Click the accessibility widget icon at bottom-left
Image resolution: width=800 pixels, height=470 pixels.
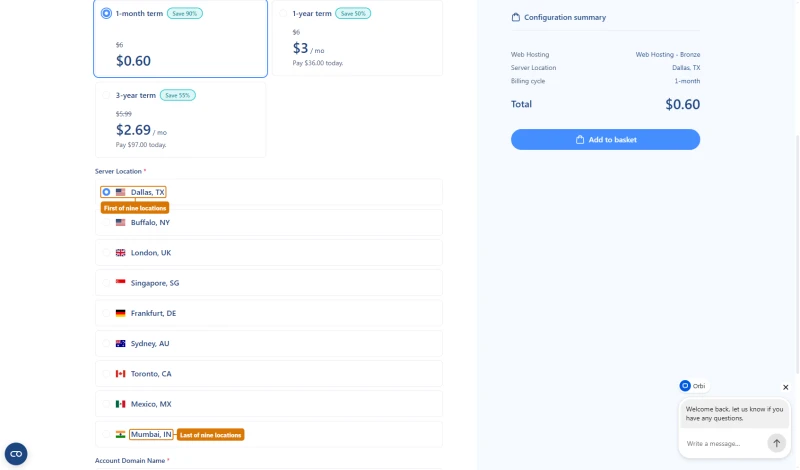click(16, 454)
